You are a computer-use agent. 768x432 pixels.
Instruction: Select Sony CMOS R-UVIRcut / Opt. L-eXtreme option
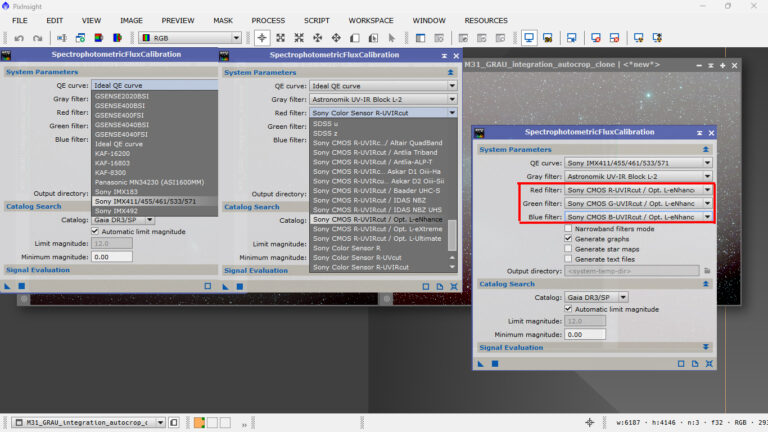coord(379,229)
